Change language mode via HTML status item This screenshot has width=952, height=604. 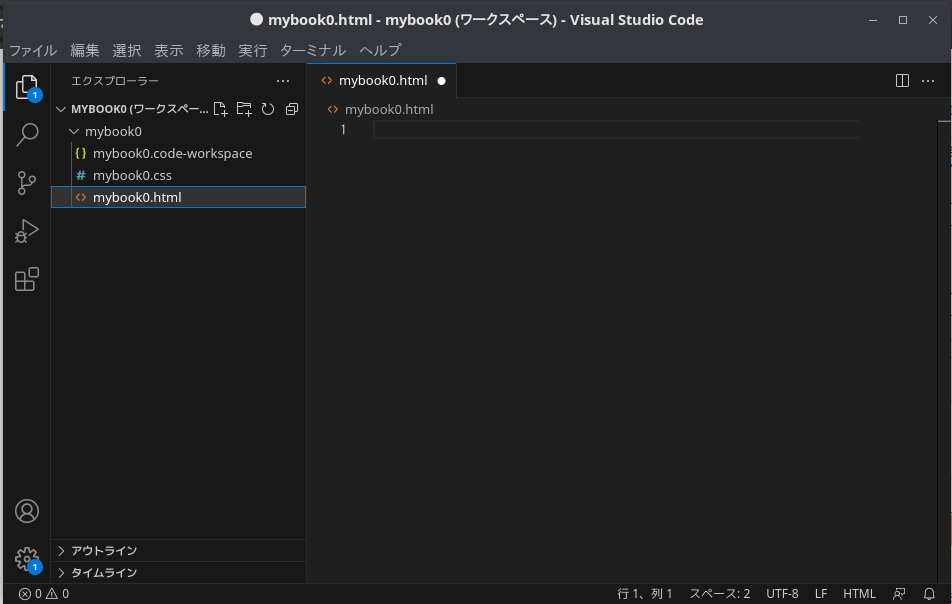859,594
